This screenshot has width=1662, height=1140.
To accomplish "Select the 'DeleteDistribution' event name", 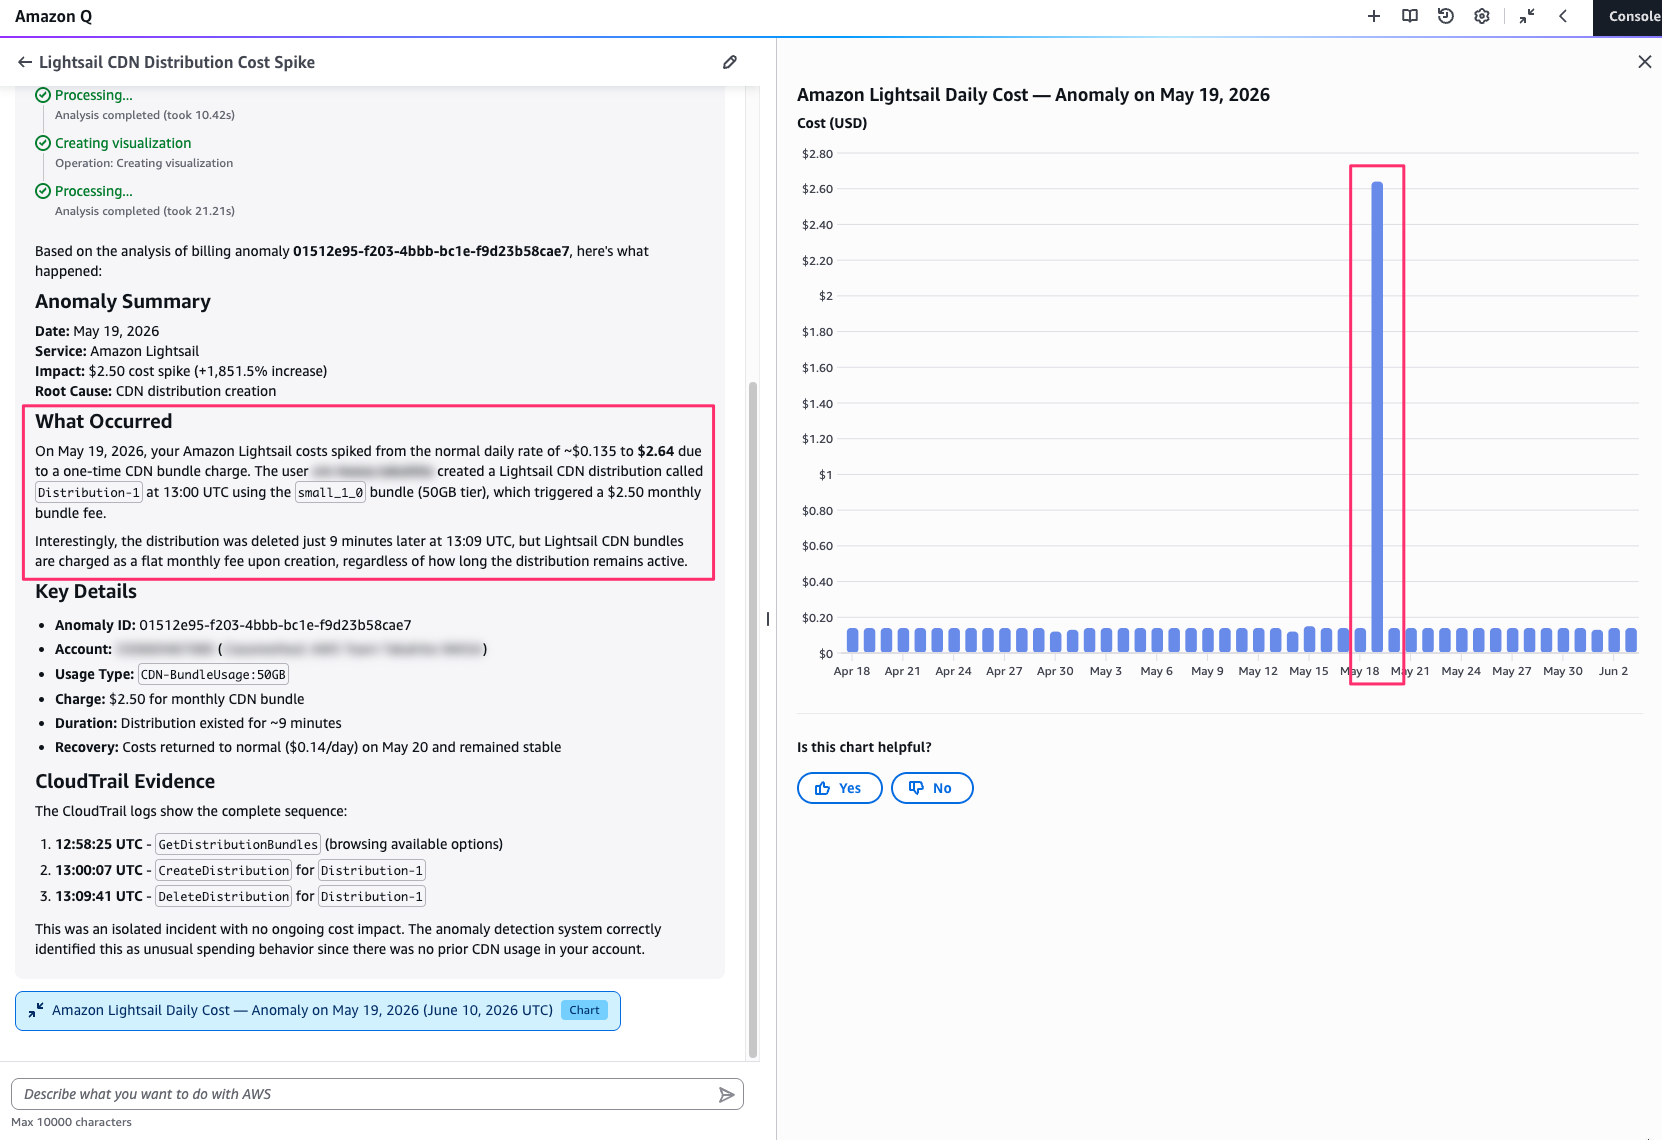I will point(224,897).
